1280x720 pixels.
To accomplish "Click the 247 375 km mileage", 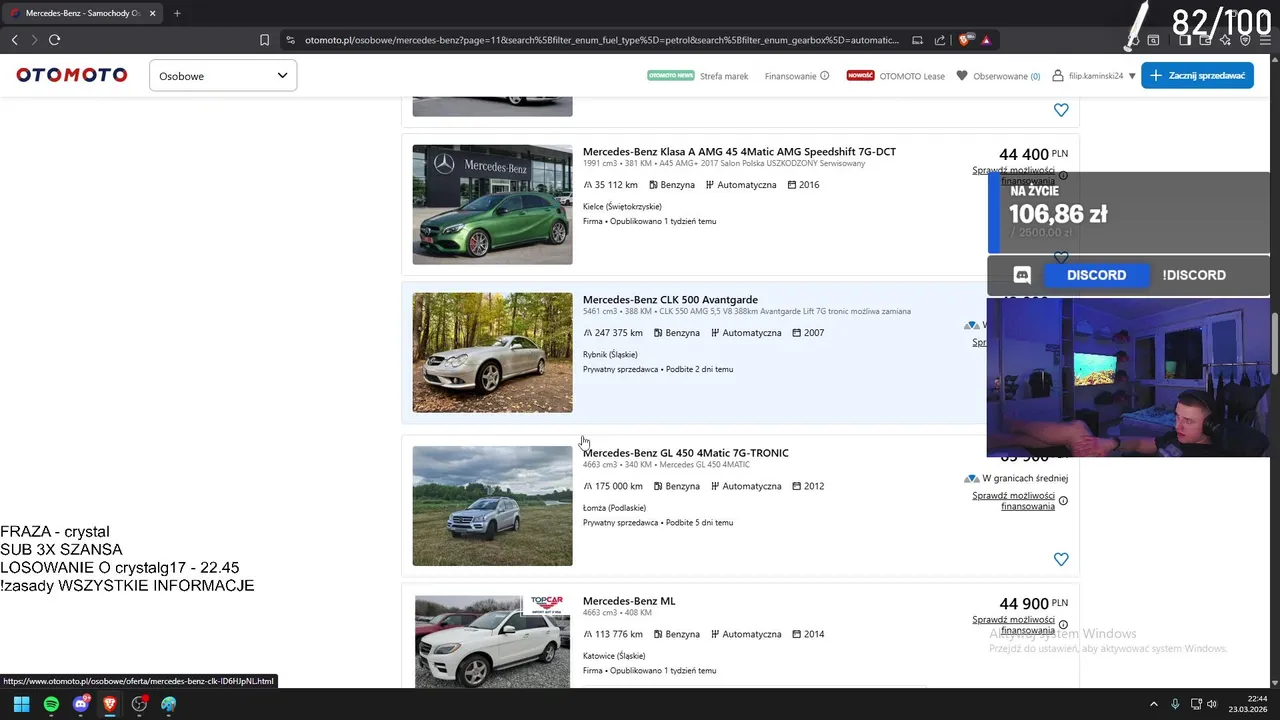I will (x=618, y=333).
